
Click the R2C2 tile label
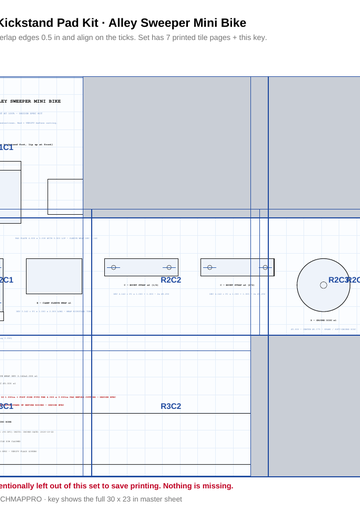coord(171,280)
